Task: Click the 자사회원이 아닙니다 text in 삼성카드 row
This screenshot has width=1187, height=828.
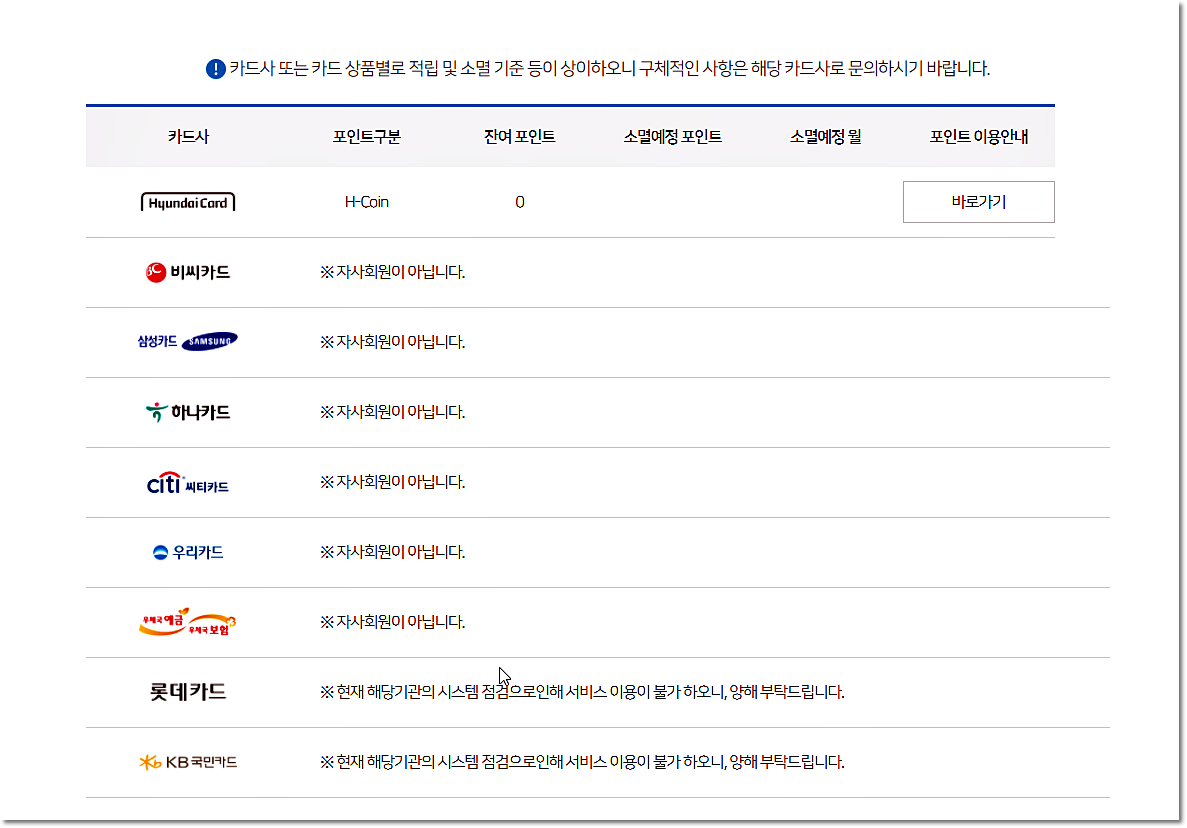Action: [x=392, y=341]
